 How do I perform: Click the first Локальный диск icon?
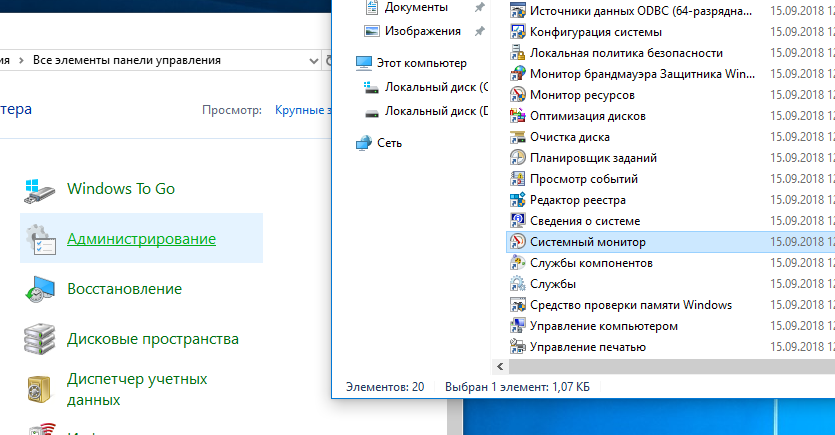(x=371, y=87)
